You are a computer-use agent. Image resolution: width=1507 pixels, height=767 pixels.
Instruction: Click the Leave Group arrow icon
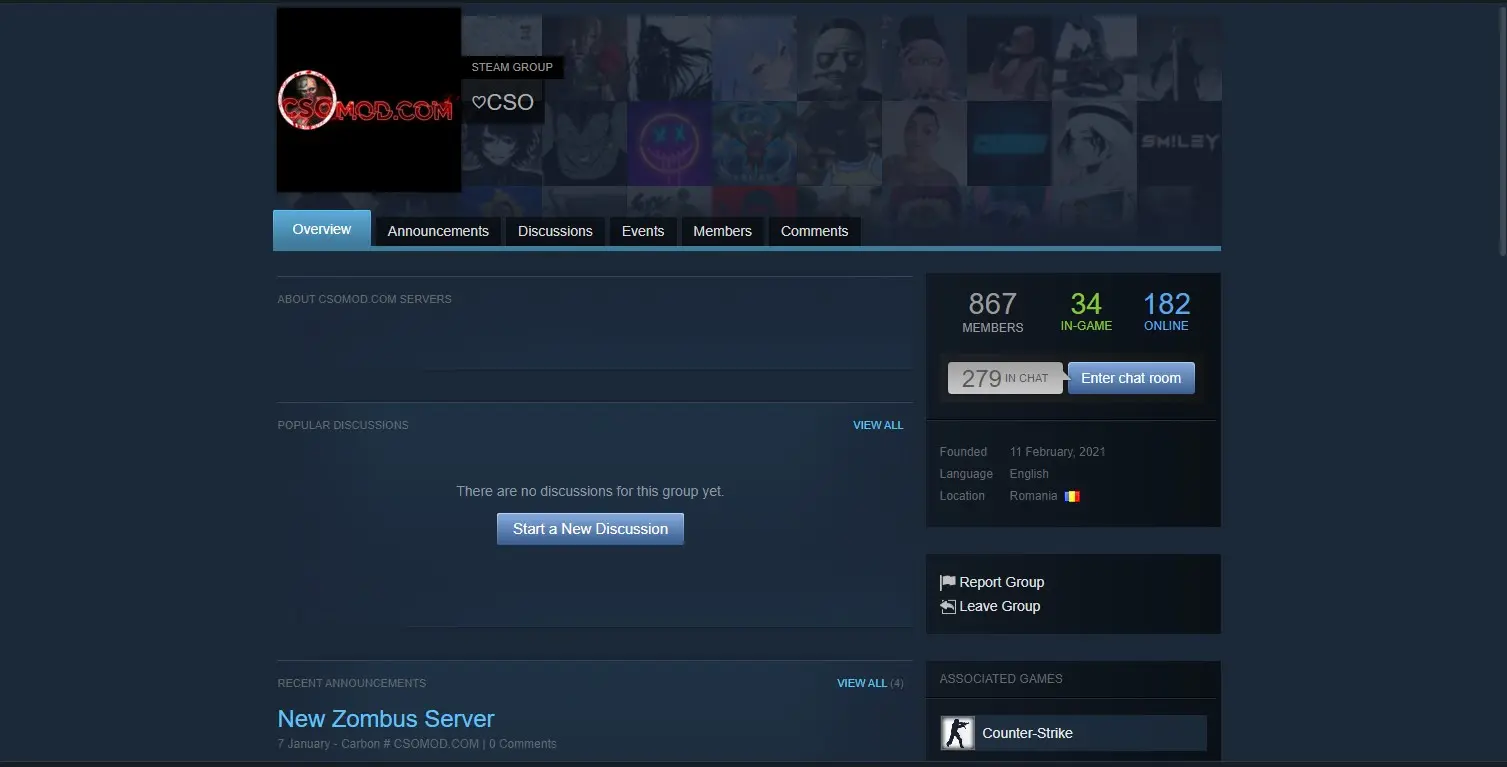point(948,606)
